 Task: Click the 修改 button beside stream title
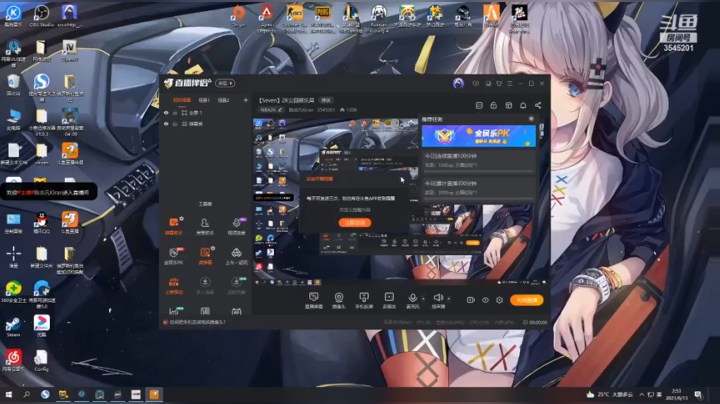(326, 100)
